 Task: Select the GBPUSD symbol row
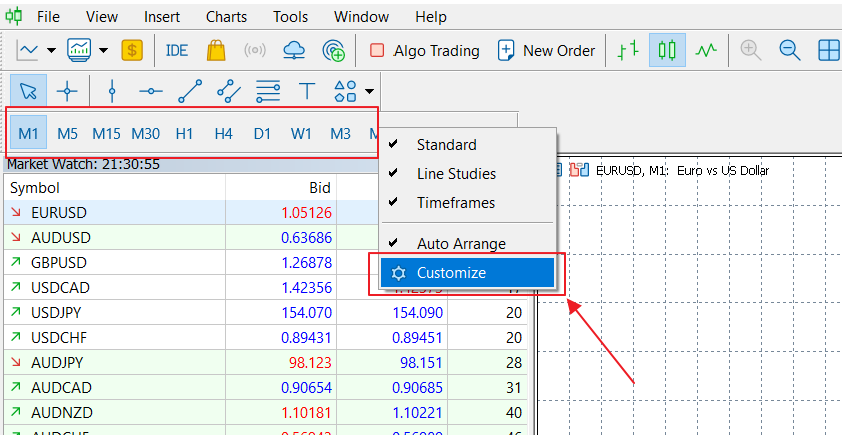(x=59, y=263)
